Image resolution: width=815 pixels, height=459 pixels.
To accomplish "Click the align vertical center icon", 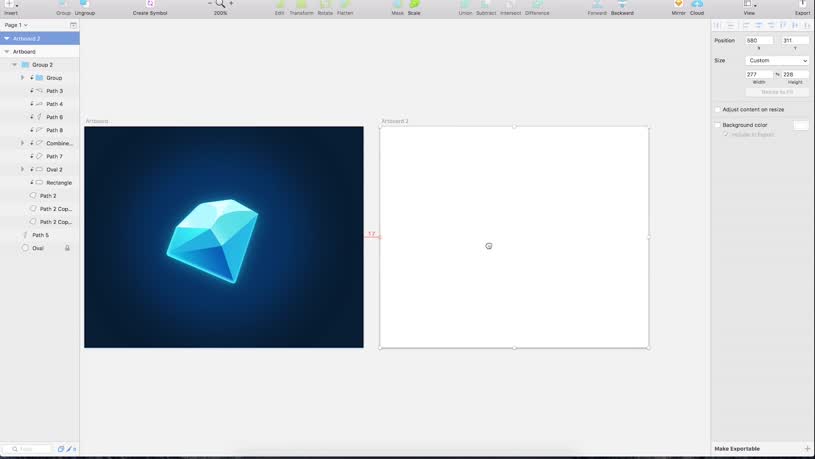I will (796, 25).
